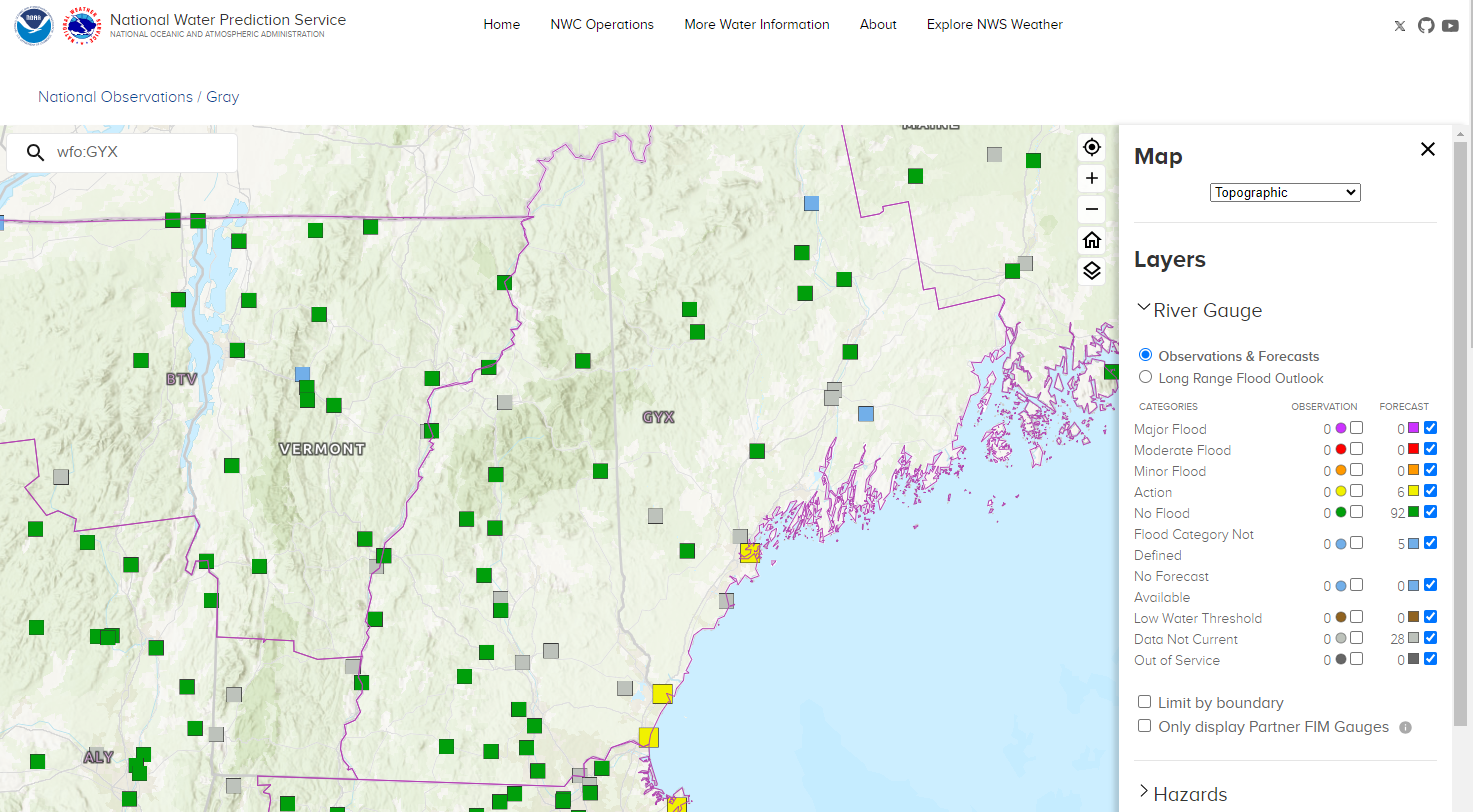
Task: Uncheck No Flood forecast checkbox
Action: point(1430,512)
